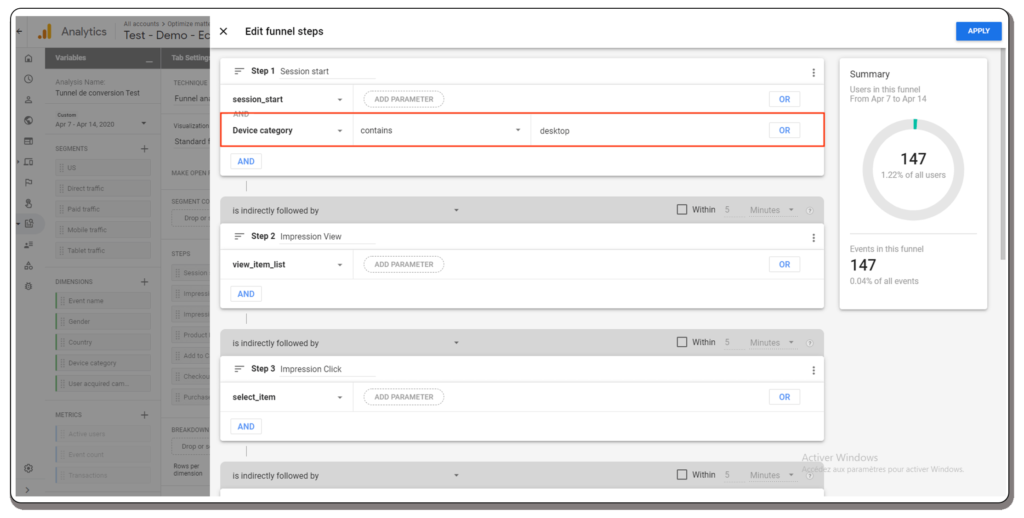Enable the Within checkbox above Step 2
The image size is (1024, 518).
tap(682, 210)
